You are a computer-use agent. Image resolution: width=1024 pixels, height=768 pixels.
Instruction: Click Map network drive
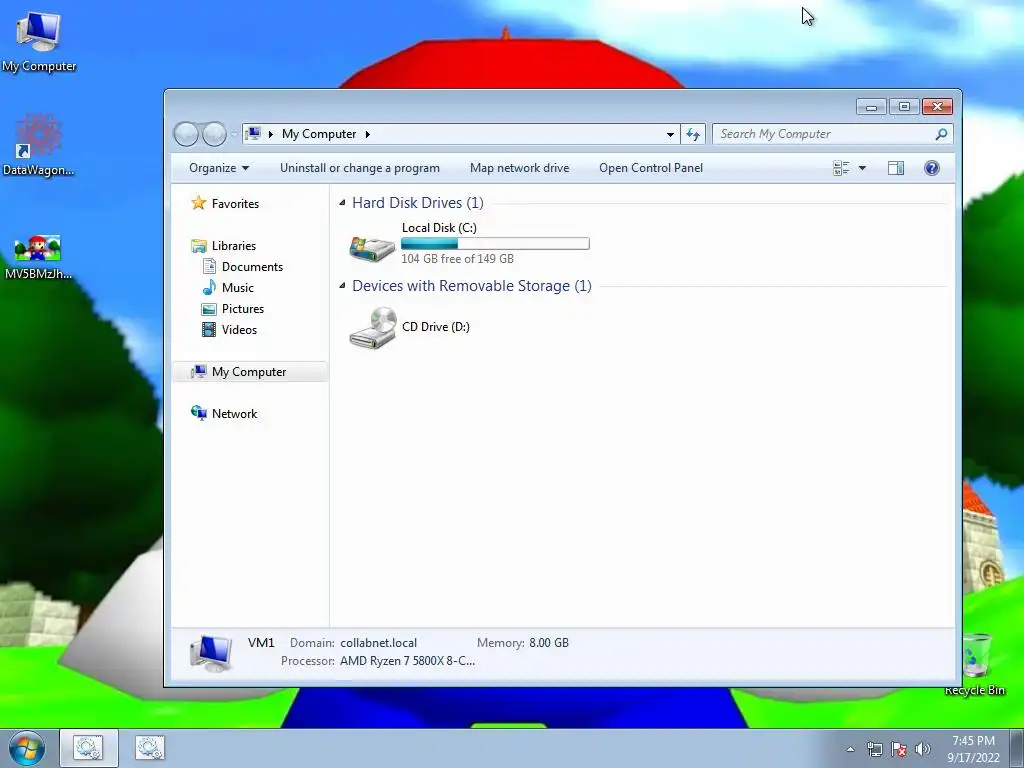pos(519,168)
